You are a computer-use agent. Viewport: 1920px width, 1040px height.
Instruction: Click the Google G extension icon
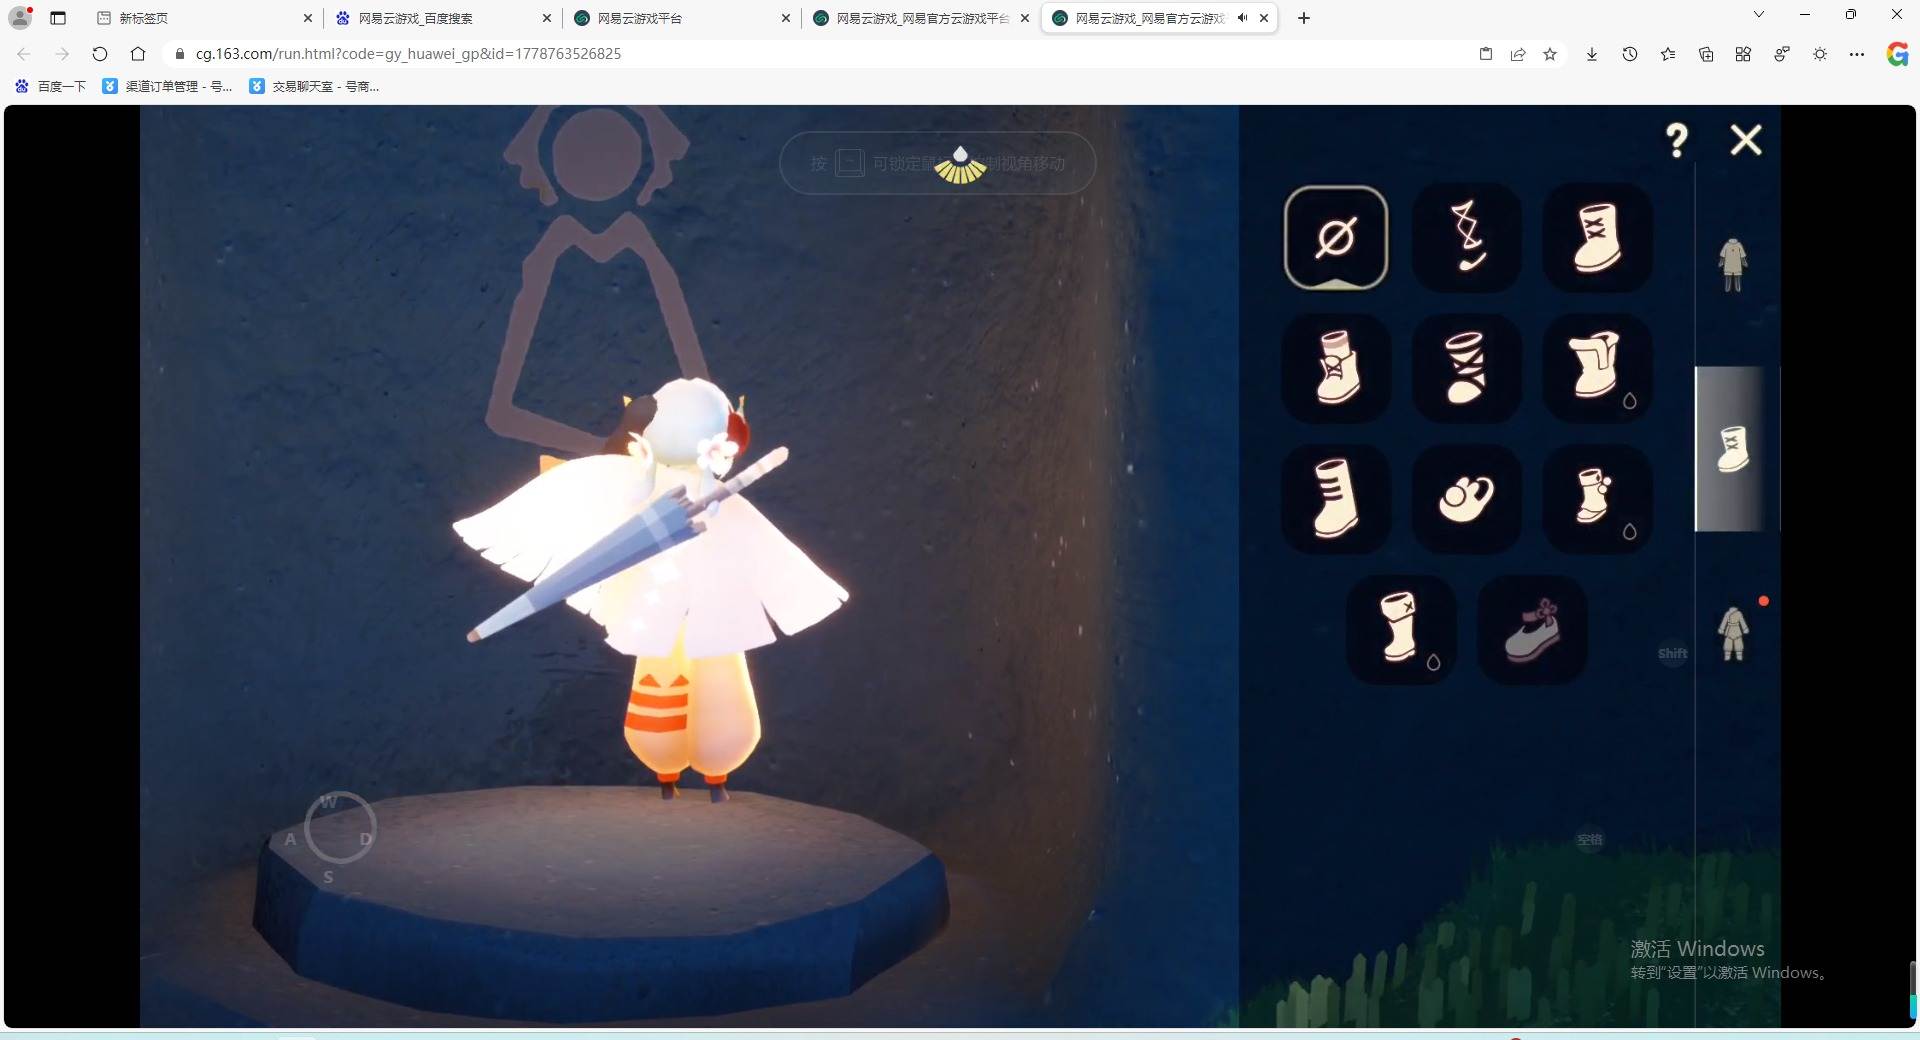coord(1897,54)
